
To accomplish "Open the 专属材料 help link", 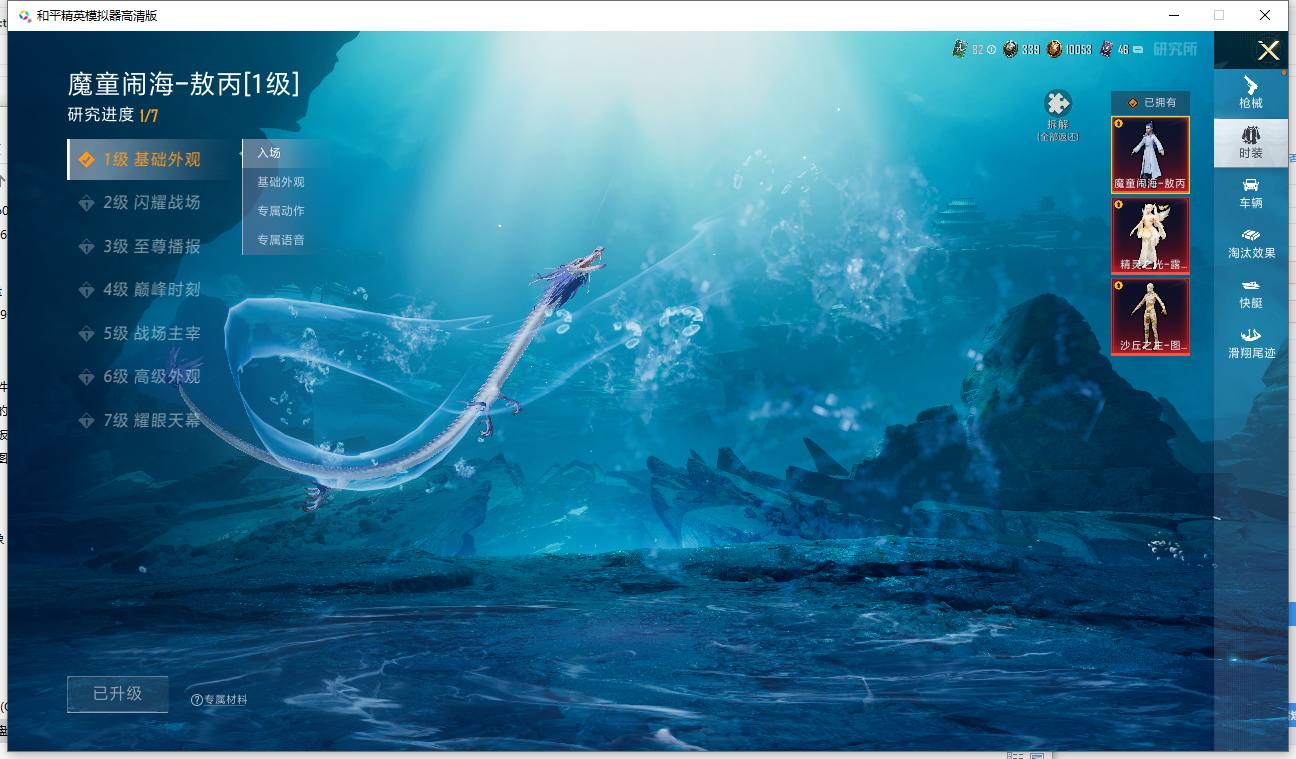I will click(x=219, y=700).
